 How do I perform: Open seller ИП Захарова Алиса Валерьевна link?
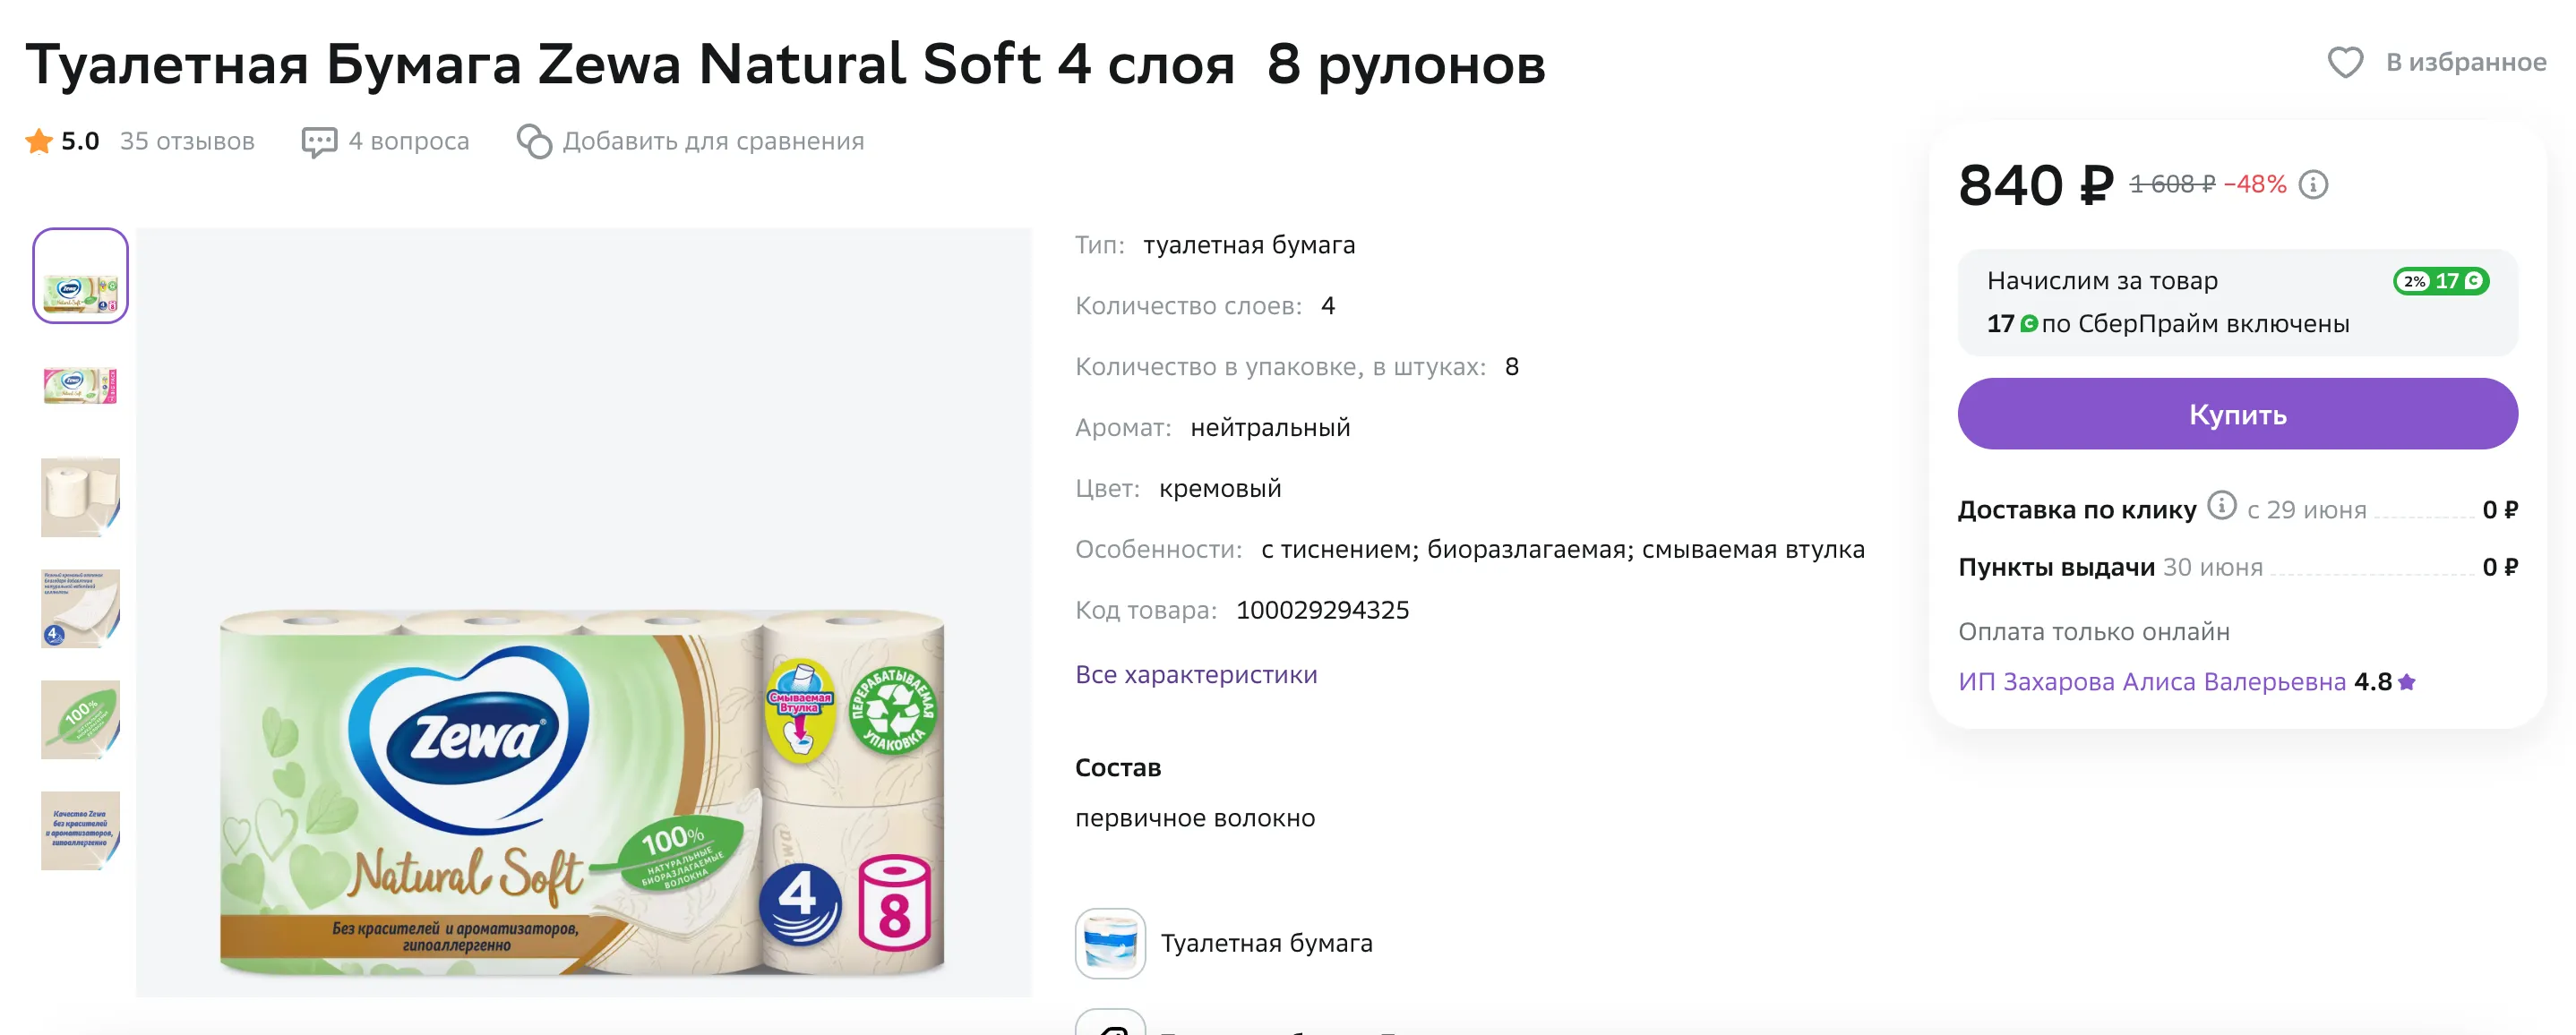pyautogui.click(x=2151, y=682)
